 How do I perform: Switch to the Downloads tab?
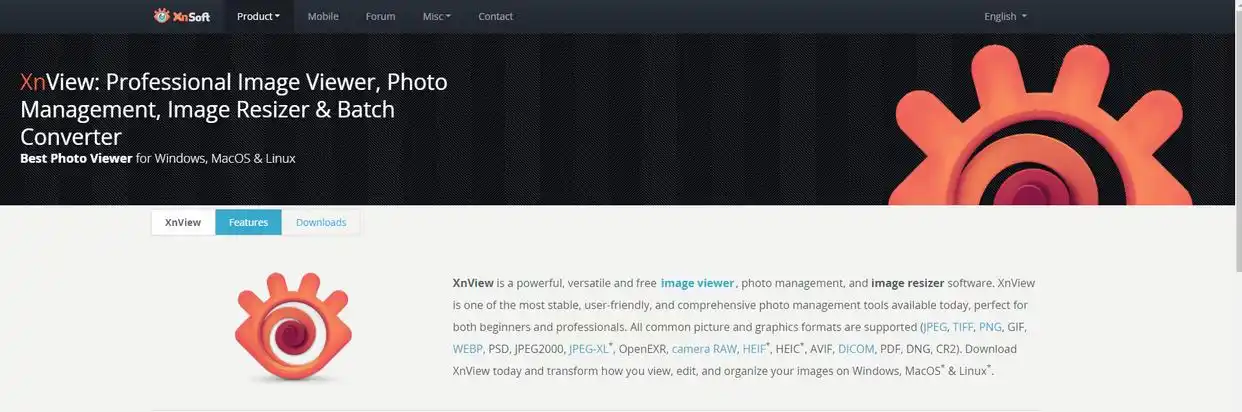[321, 222]
